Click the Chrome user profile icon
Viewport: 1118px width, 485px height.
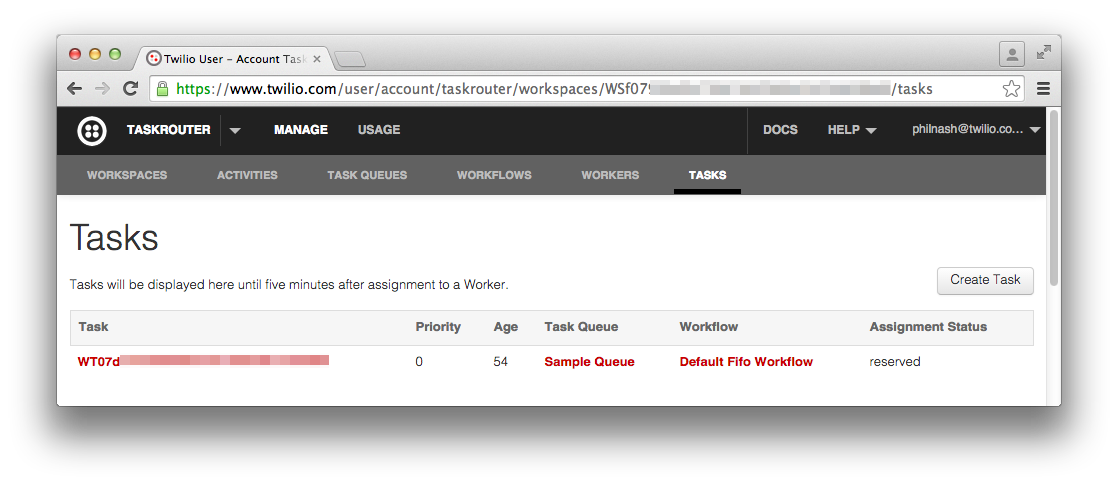(x=1012, y=53)
